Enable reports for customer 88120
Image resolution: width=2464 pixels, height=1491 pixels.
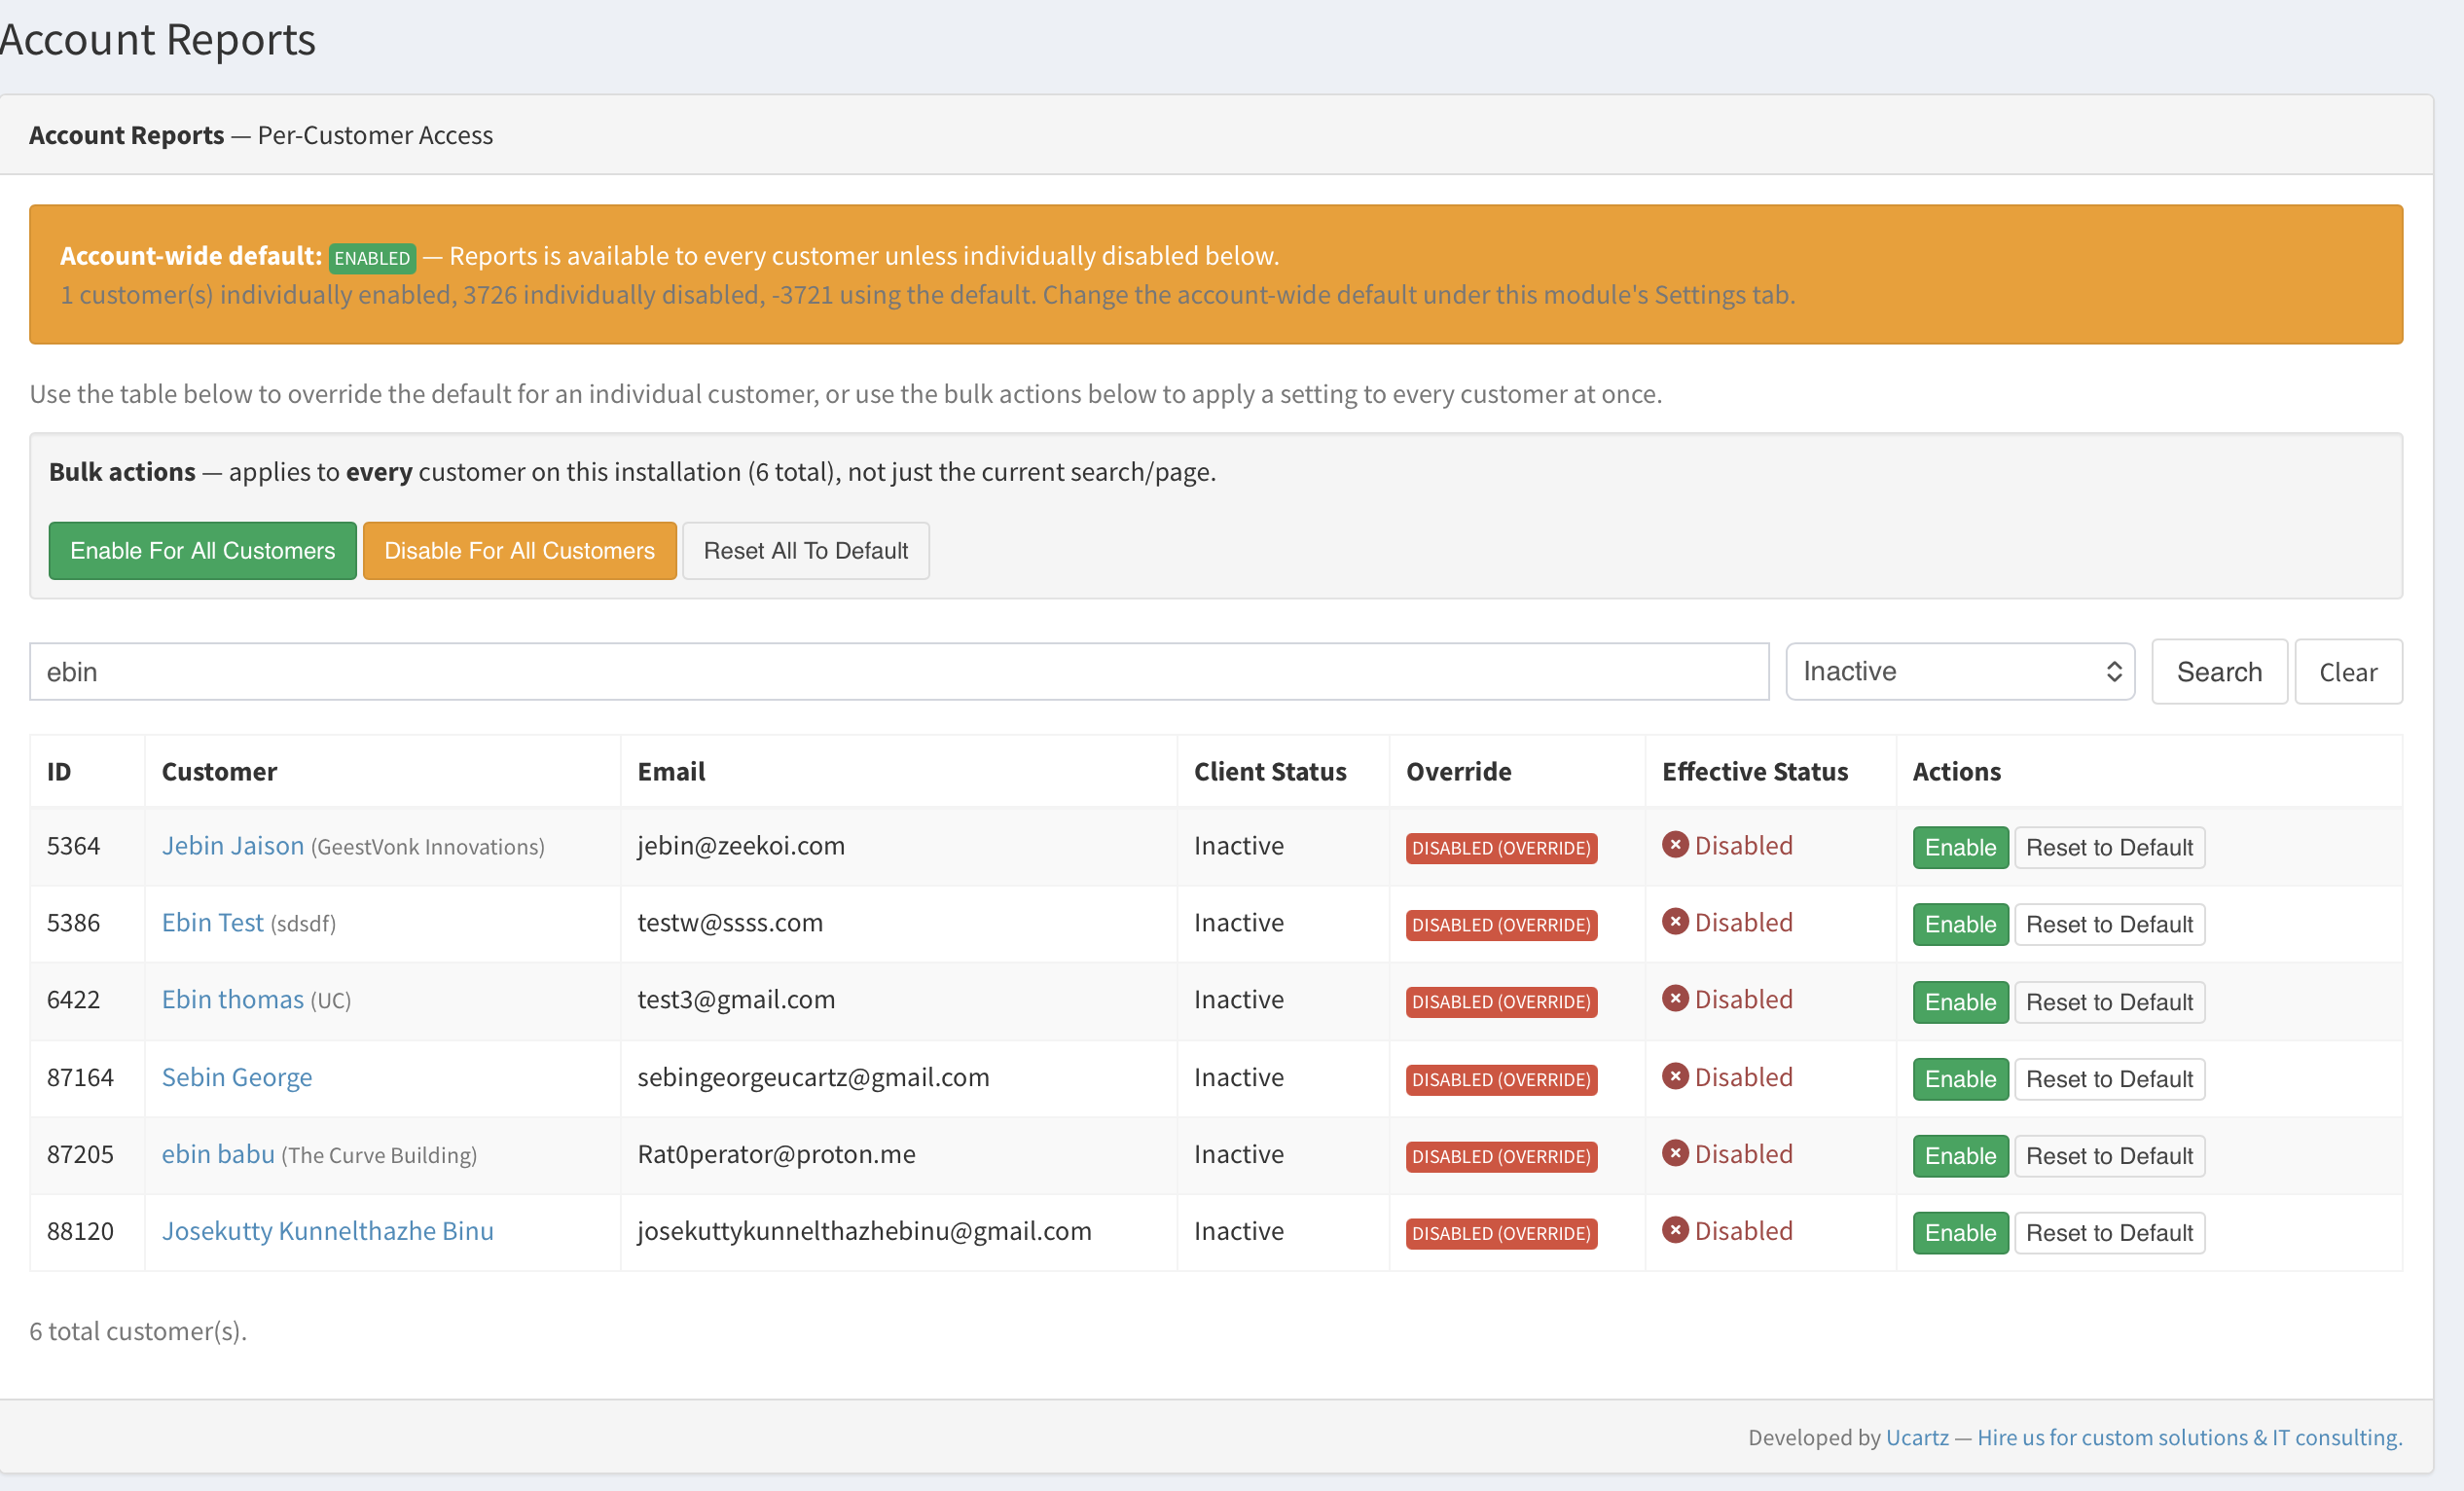[1960, 1233]
